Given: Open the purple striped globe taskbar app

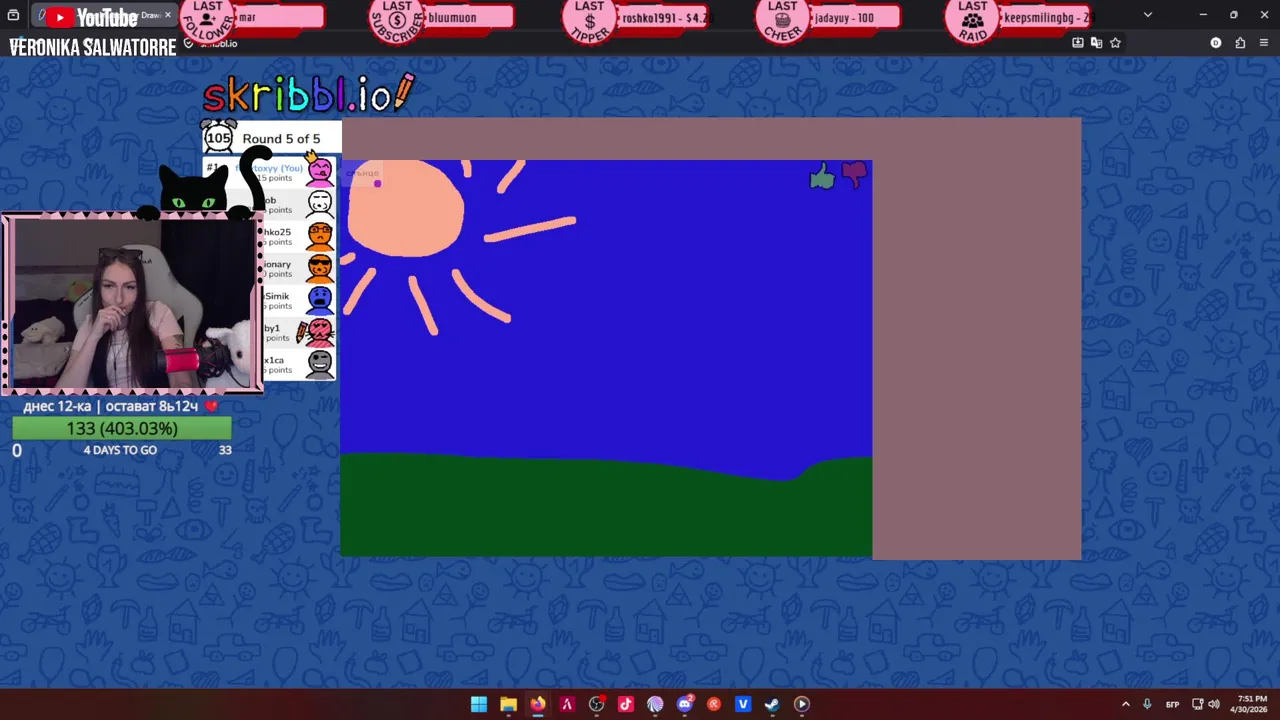Looking at the screenshot, I should (x=655, y=704).
